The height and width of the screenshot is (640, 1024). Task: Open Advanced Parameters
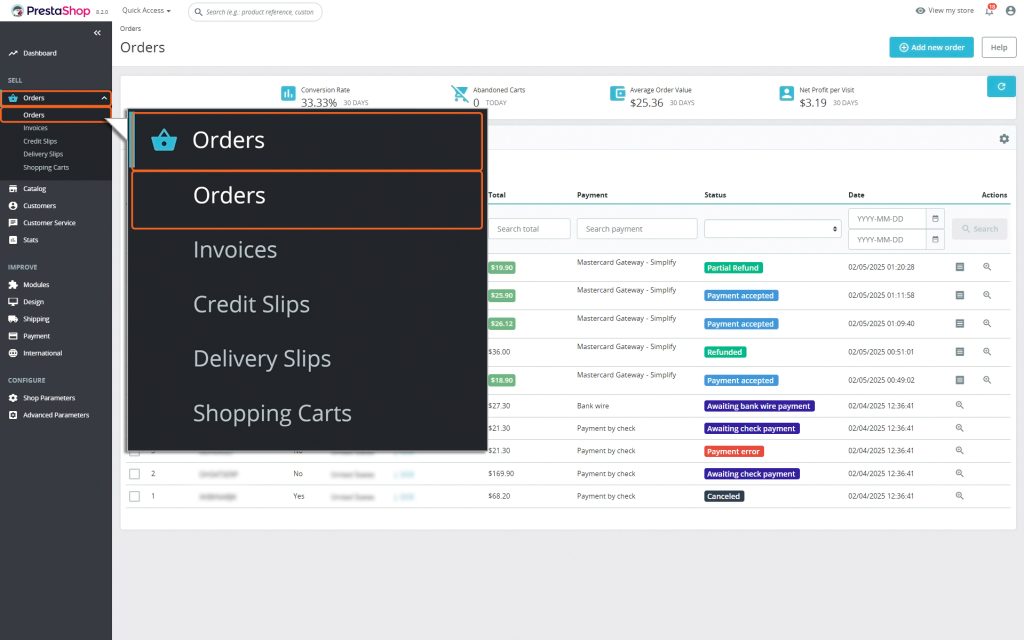pyautogui.click(x=56, y=415)
